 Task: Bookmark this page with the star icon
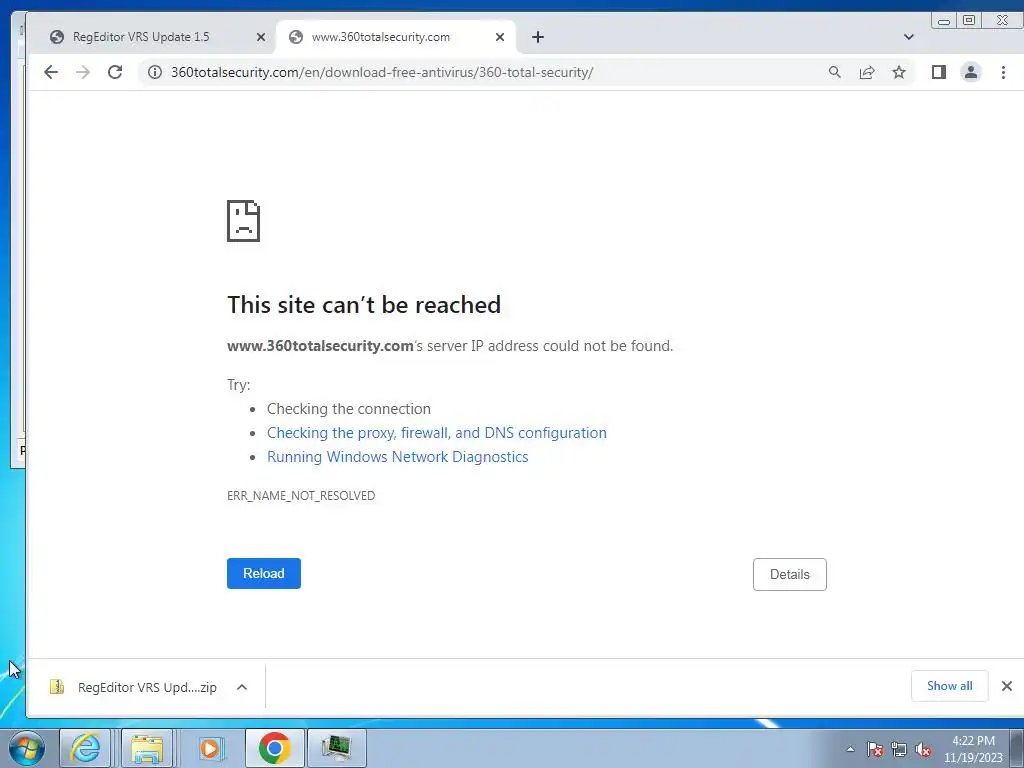tap(899, 72)
